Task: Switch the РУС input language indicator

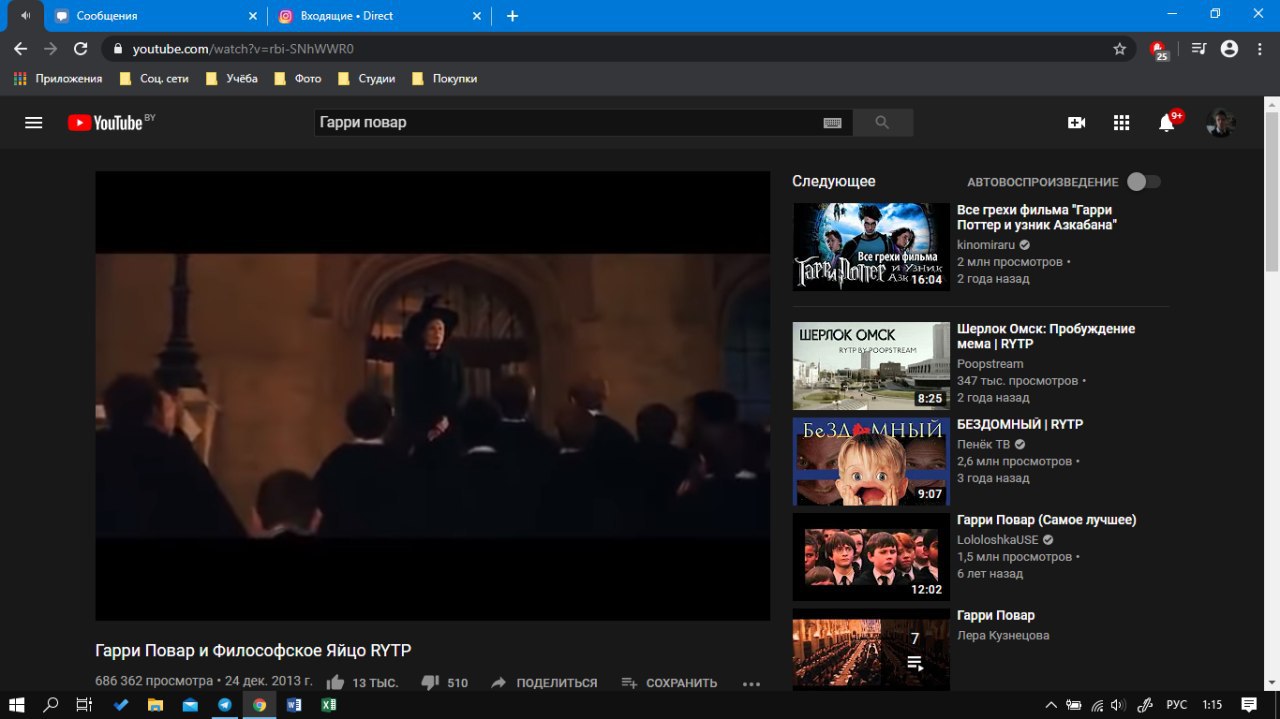Action: (x=1176, y=704)
